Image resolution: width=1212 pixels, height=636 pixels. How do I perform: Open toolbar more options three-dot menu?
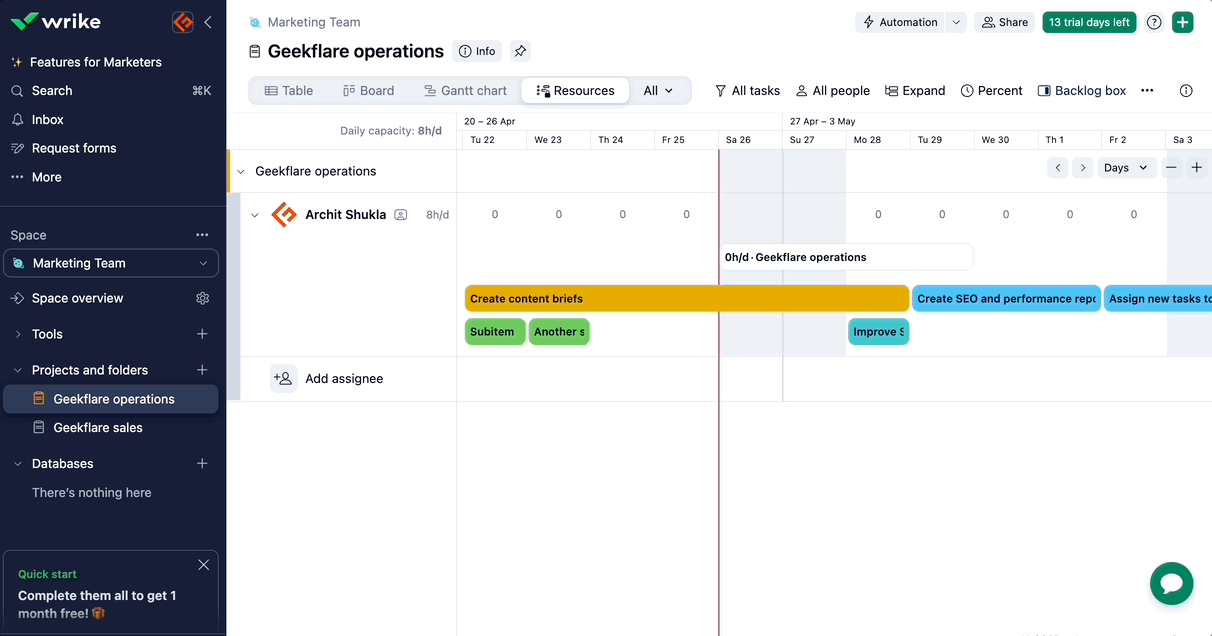pos(1147,91)
